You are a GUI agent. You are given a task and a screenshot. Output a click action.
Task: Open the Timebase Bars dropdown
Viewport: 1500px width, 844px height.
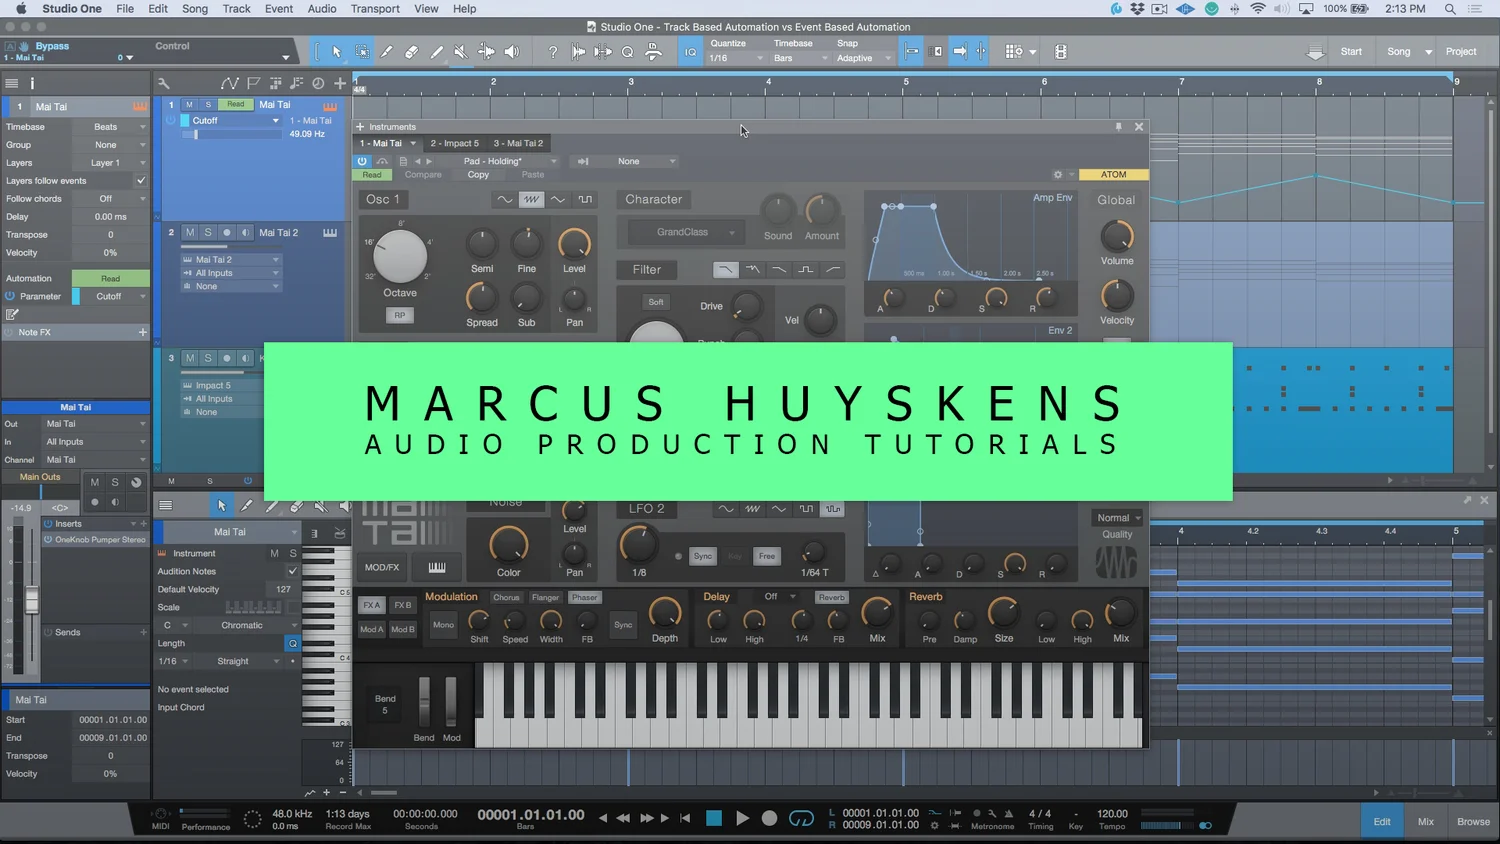click(x=801, y=58)
